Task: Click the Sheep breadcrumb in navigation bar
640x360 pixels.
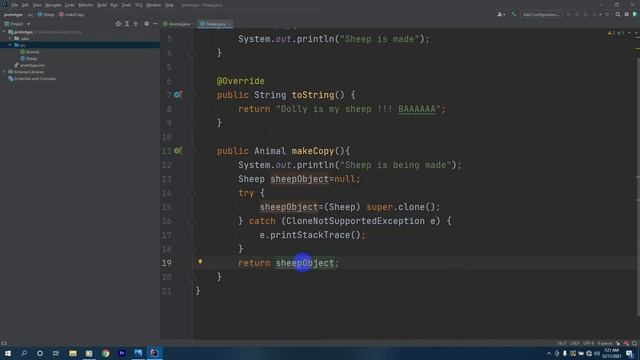Action: coord(46,15)
